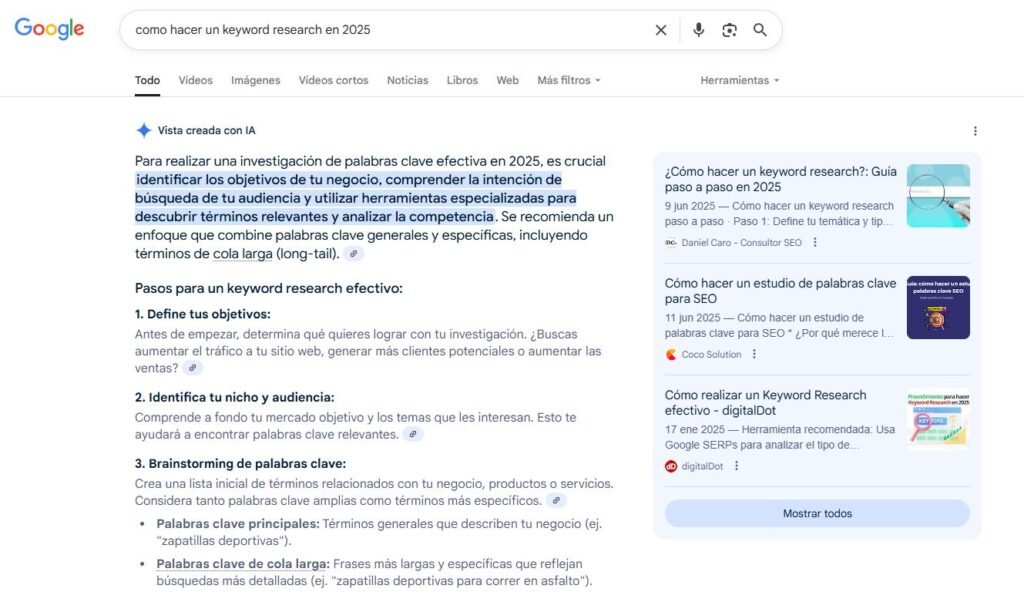Click the digitalDot result thumbnail

(x=938, y=419)
